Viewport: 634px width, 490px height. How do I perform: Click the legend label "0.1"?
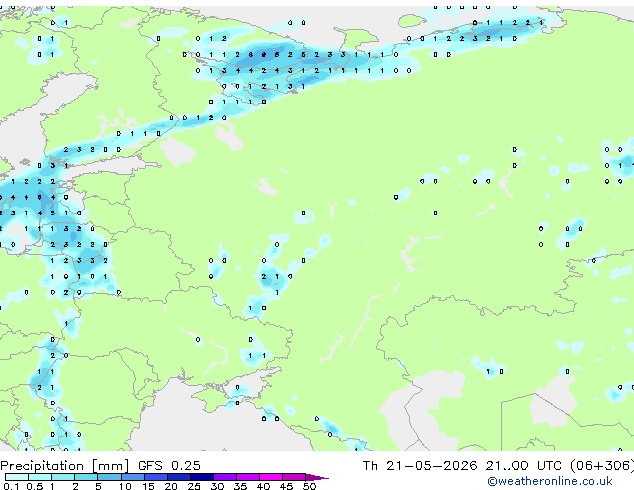point(11,486)
